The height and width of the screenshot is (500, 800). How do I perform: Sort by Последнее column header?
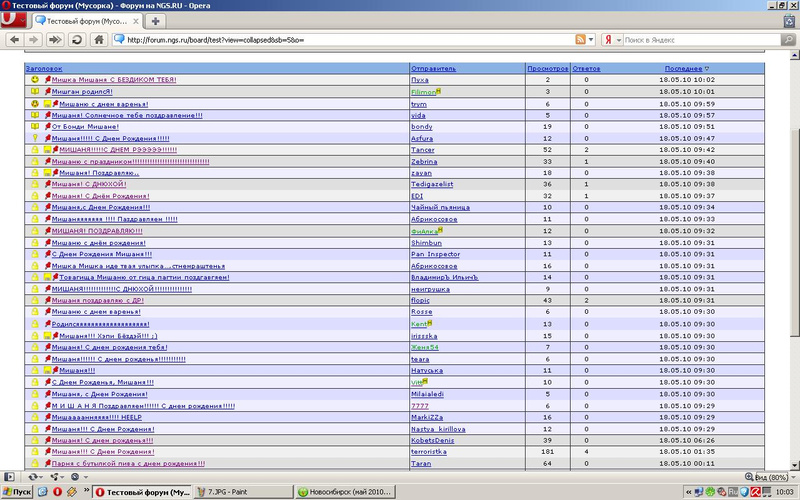pos(686,68)
